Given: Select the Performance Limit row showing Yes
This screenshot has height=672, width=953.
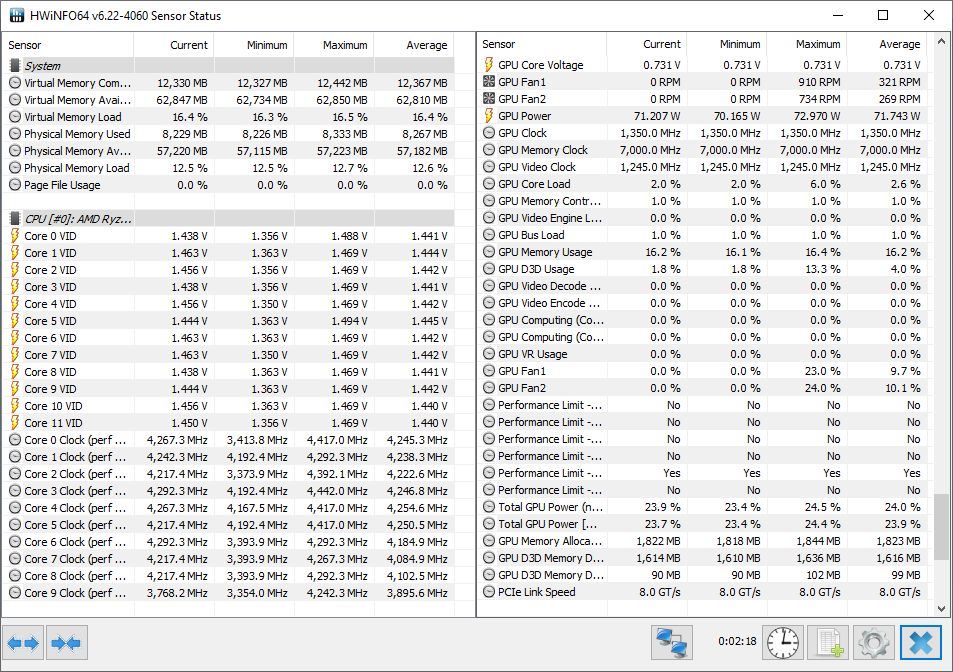Looking at the screenshot, I should (x=703, y=473).
